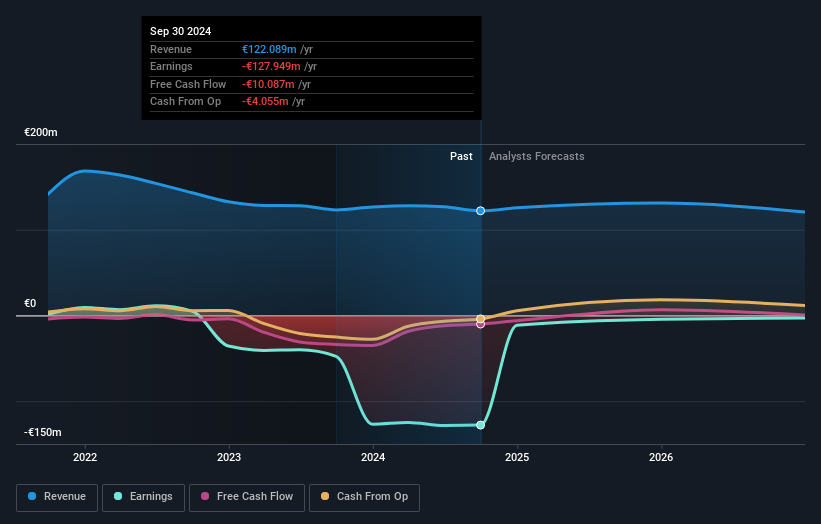Click the €0 y-axis label

pos(30,304)
